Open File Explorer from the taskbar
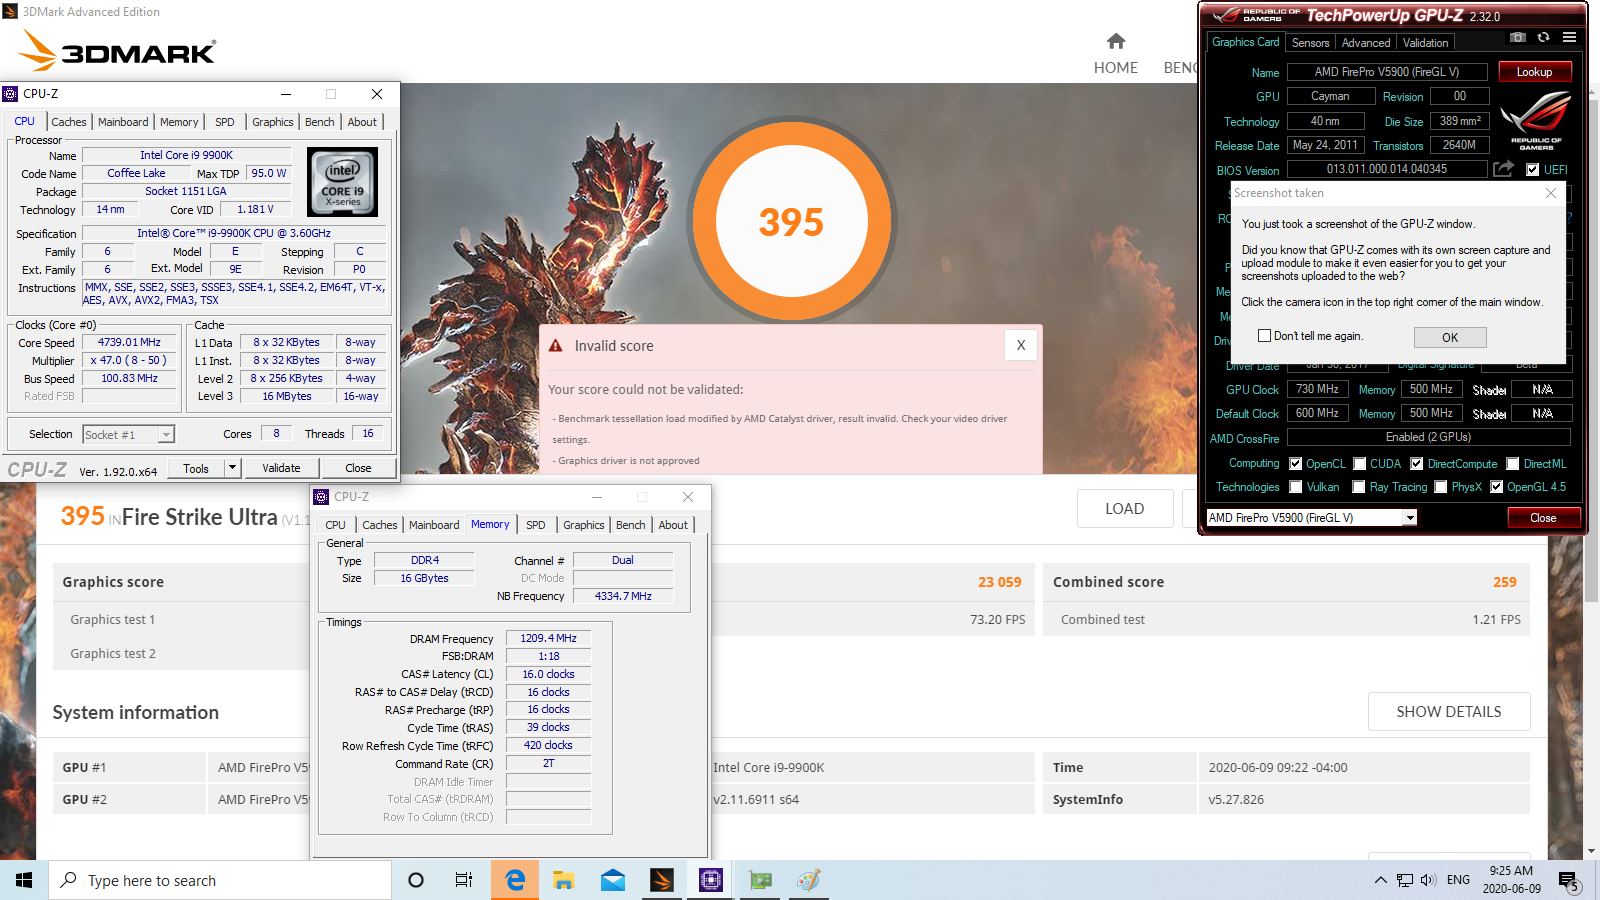1600x900 pixels. tap(564, 880)
